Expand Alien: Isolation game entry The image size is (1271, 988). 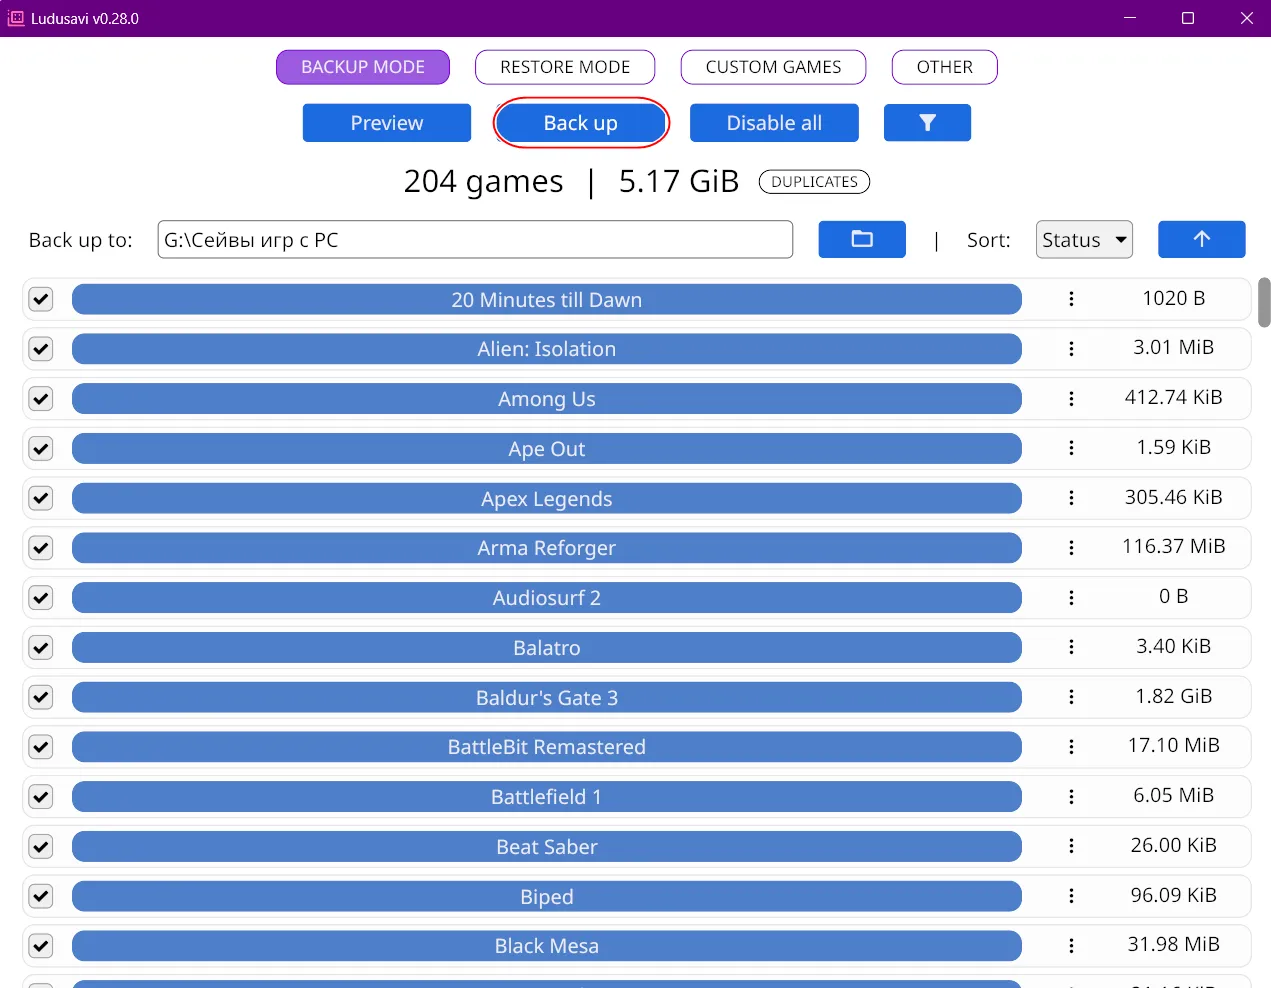(547, 349)
